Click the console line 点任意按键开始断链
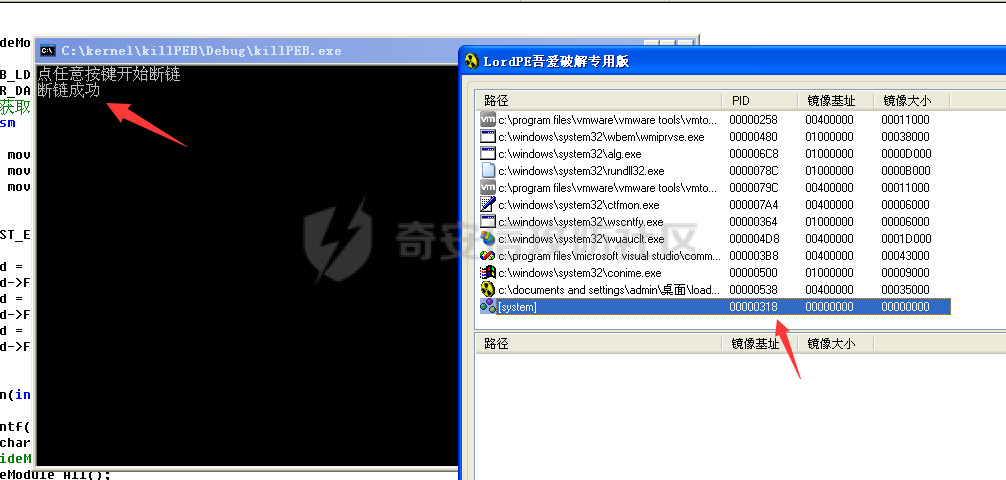This screenshot has width=1006, height=480. [x=109, y=74]
